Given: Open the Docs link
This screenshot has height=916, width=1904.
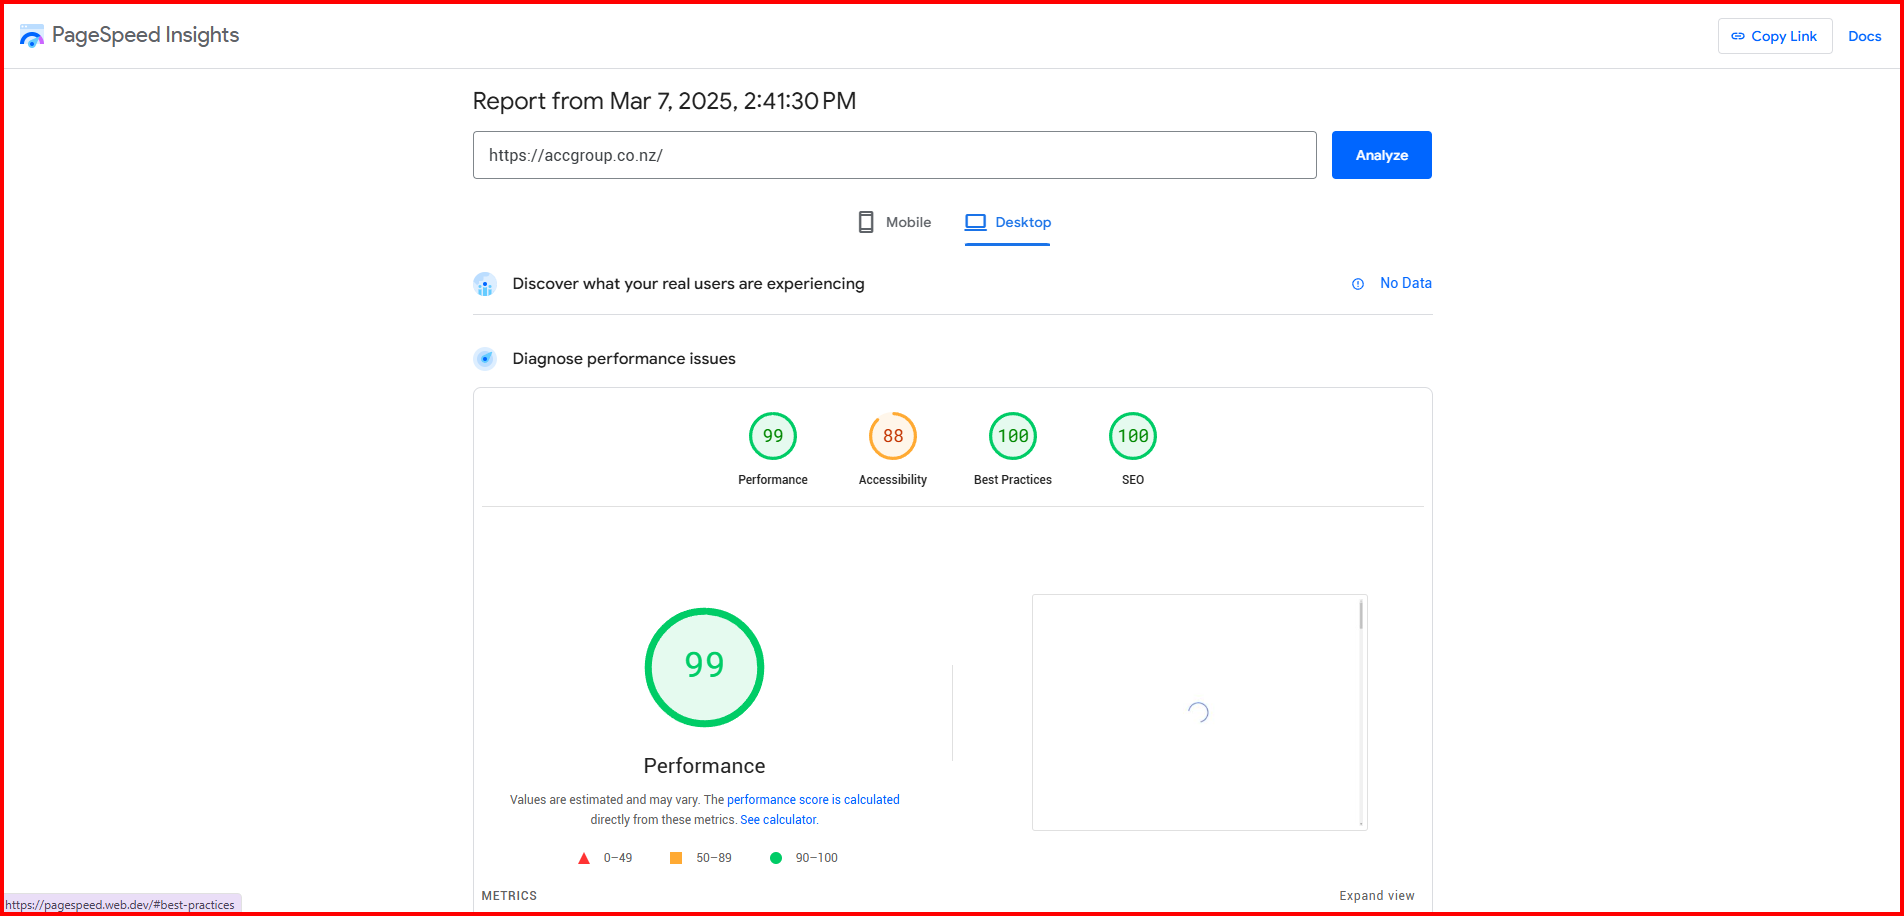Looking at the screenshot, I should click(x=1864, y=36).
